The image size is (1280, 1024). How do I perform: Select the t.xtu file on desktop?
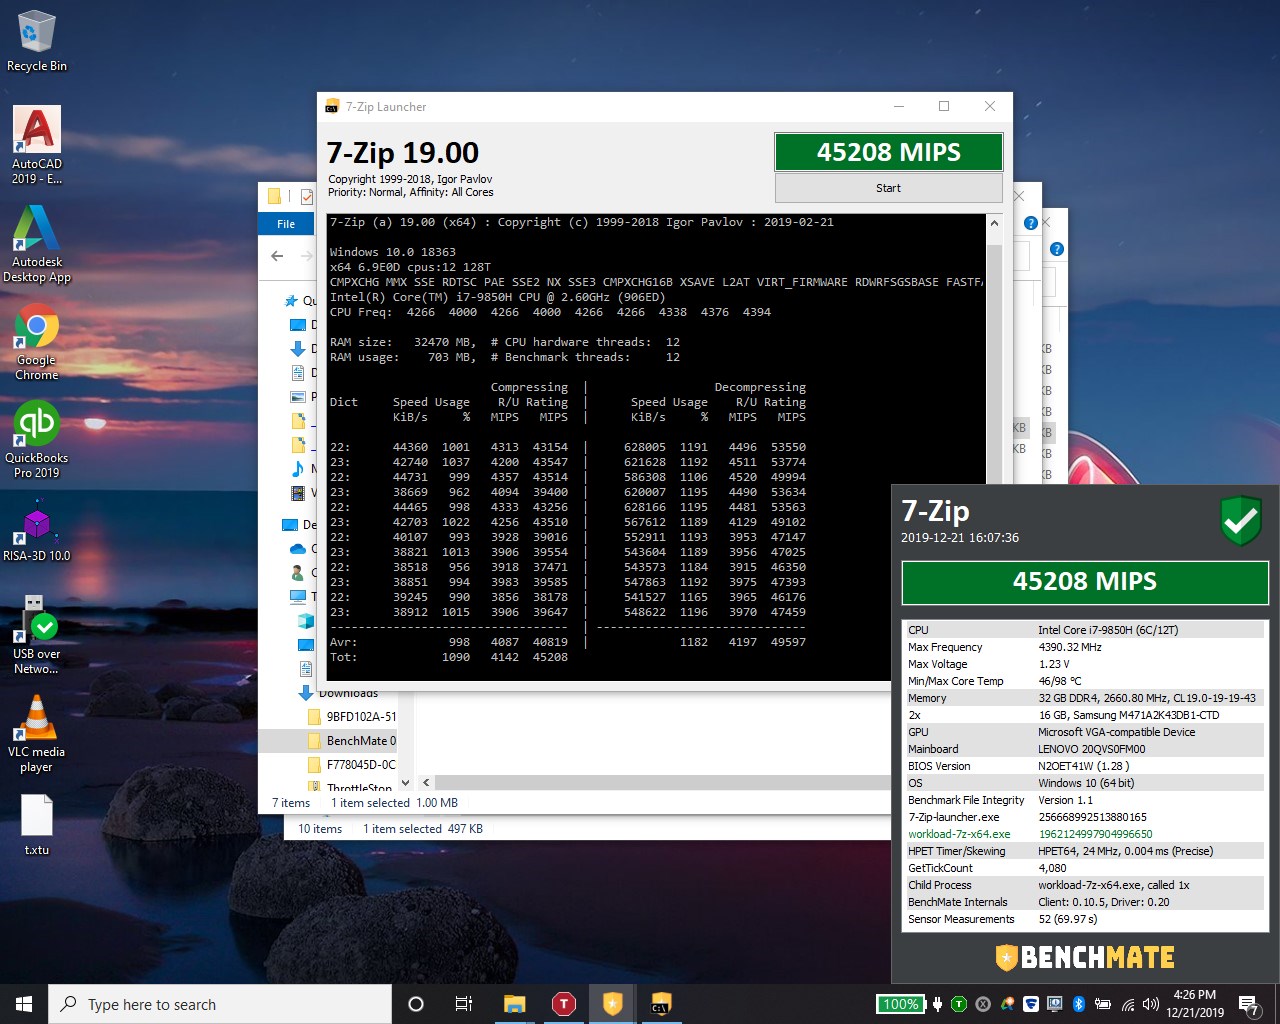click(x=36, y=825)
